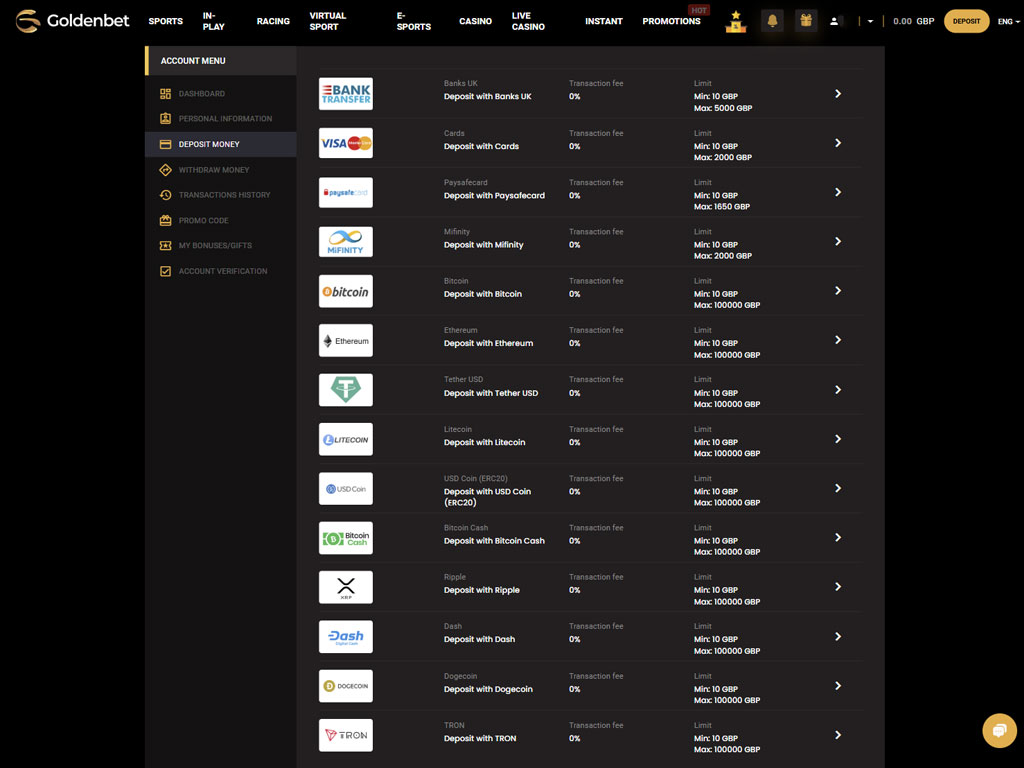Viewport: 1024px width, 768px height.
Task: Click the Personal Information badge icon
Action: coord(165,118)
